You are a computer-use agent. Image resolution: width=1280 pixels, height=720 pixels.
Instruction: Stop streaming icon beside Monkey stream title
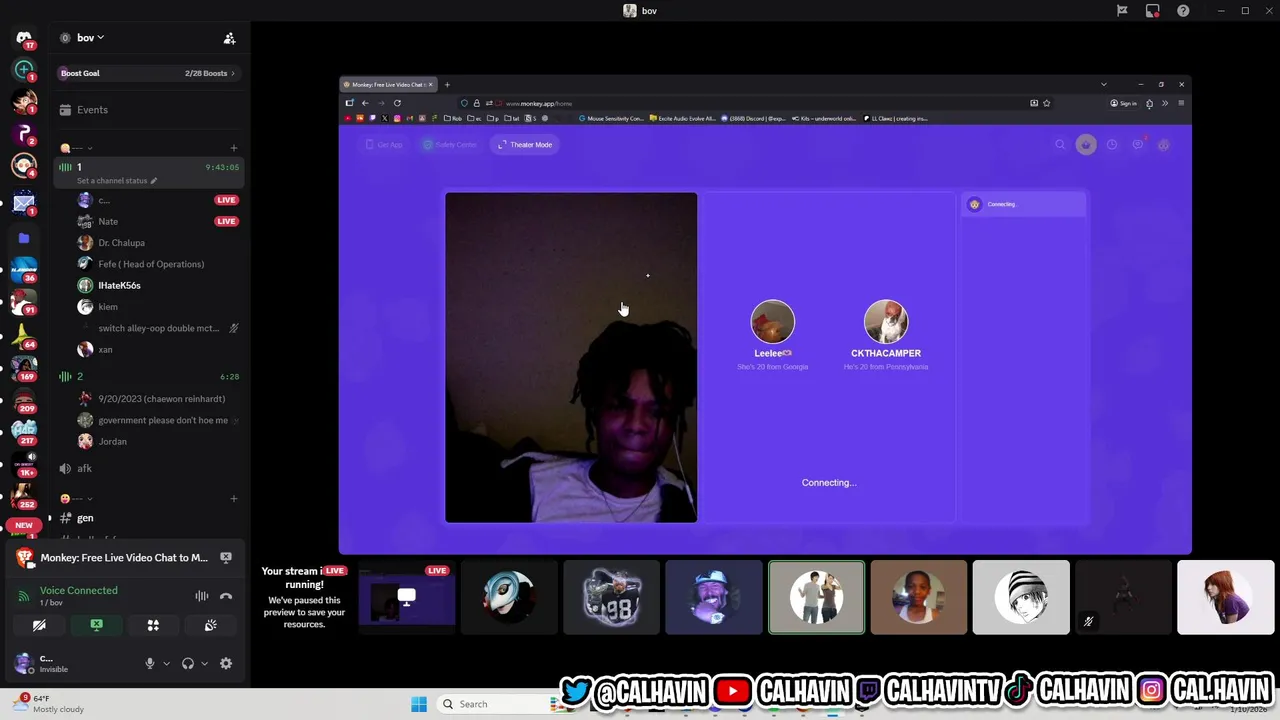click(x=226, y=558)
